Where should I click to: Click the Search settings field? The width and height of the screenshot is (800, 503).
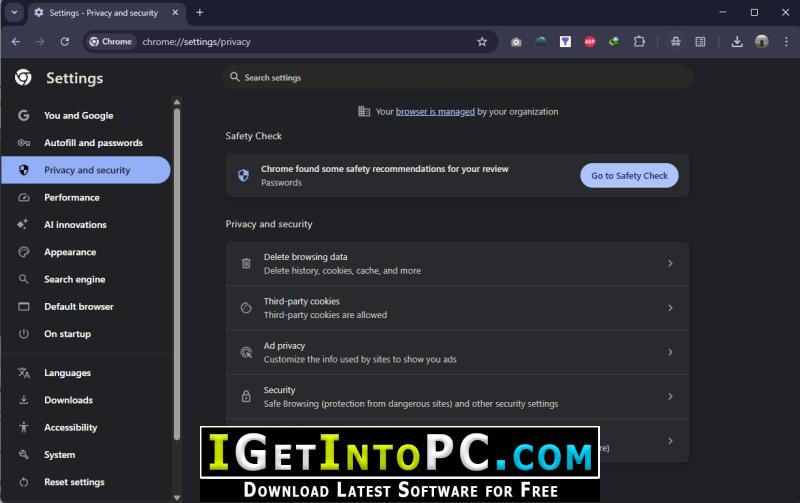(x=458, y=78)
